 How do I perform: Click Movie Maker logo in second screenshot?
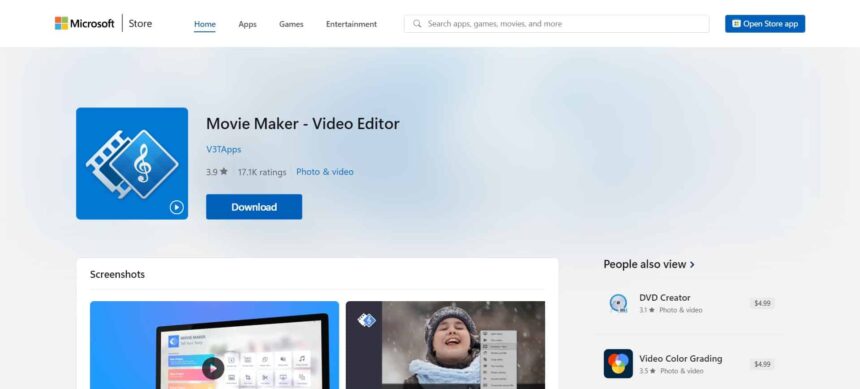366,320
